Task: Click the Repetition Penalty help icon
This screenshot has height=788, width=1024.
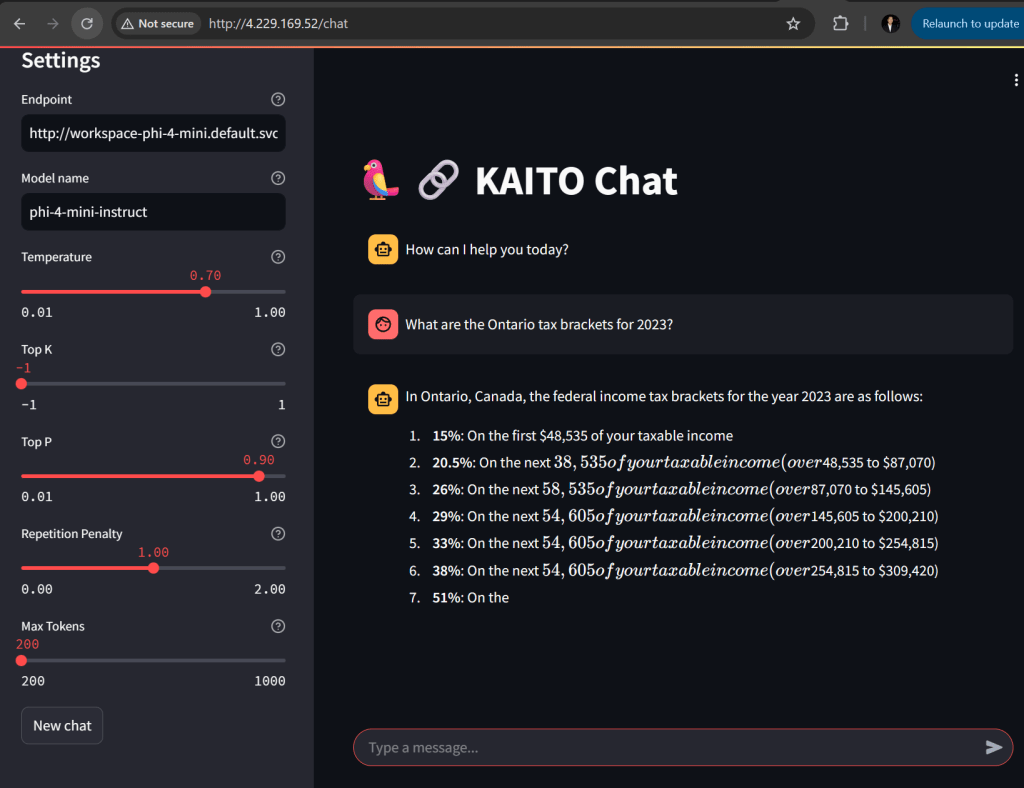Action: [x=278, y=534]
